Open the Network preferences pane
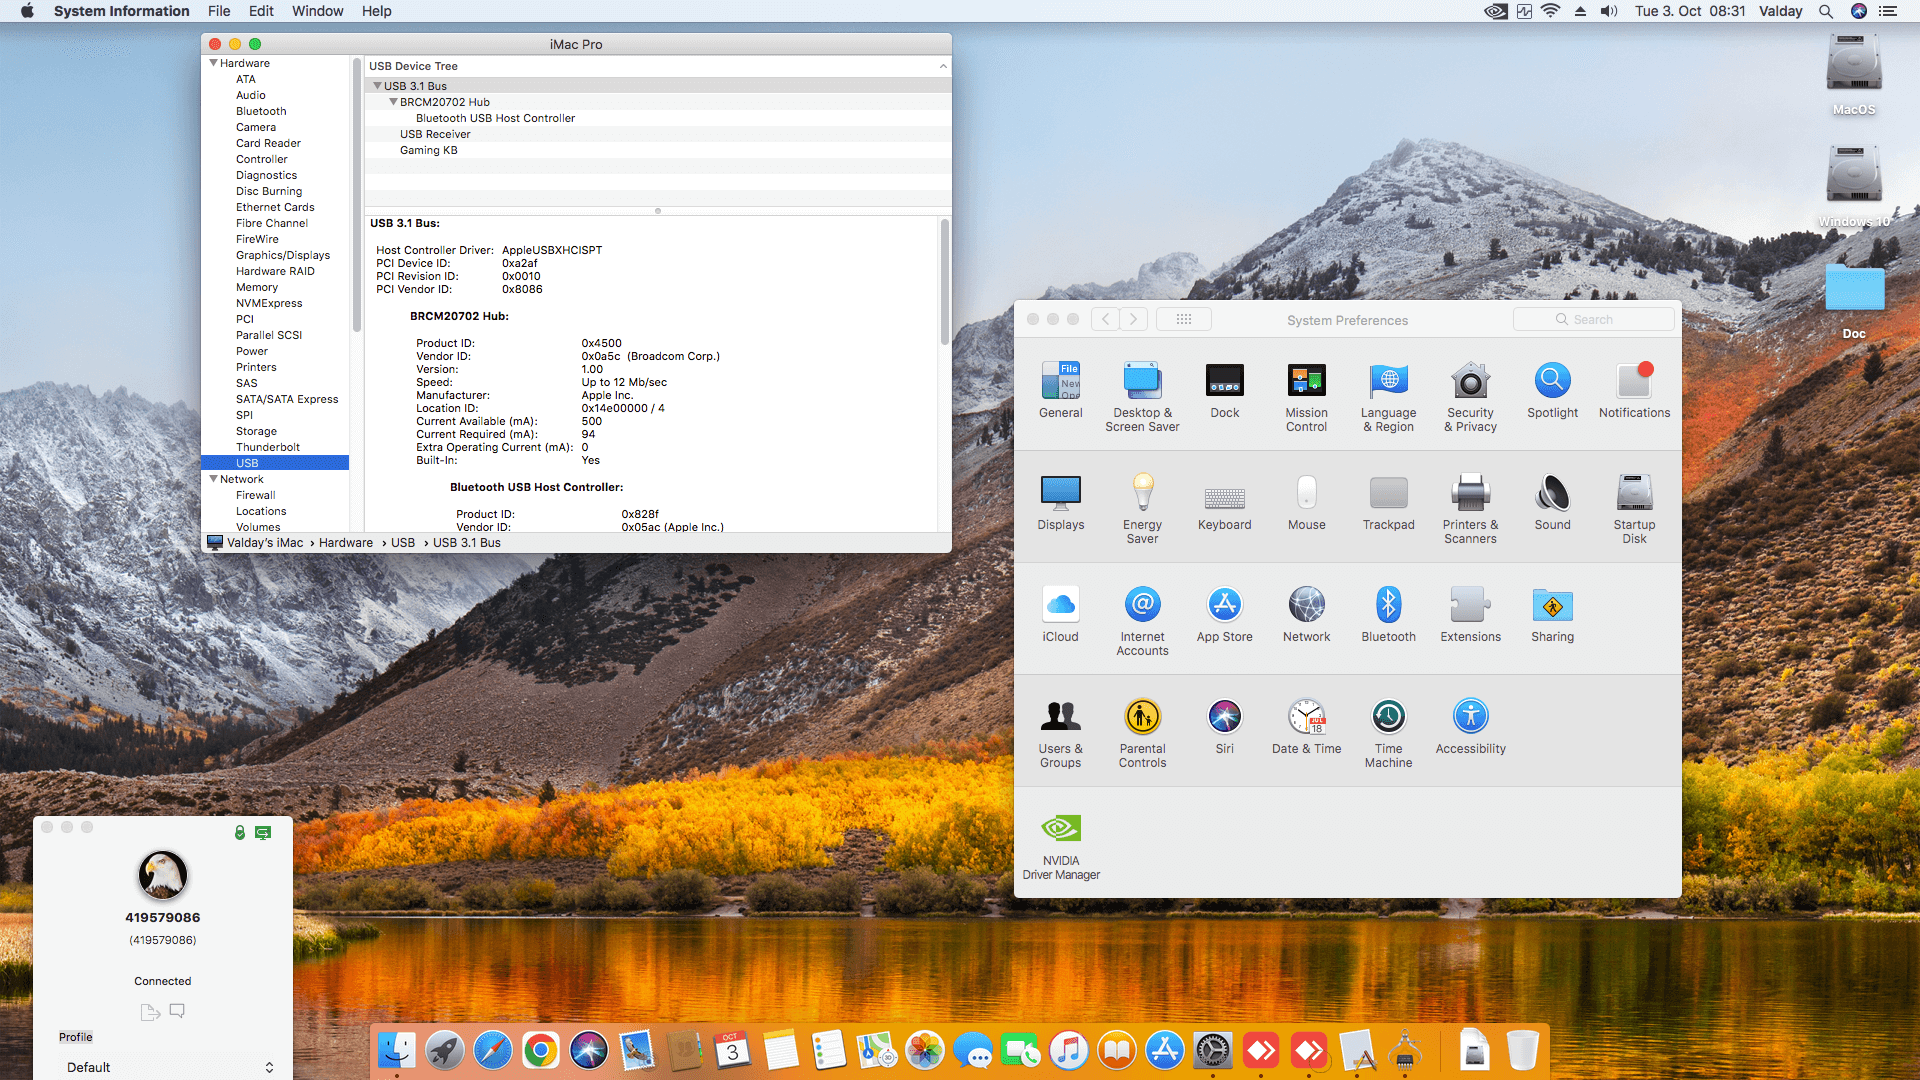Image resolution: width=1920 pixels, height=1080 pixels. (x=1306, y=614)
